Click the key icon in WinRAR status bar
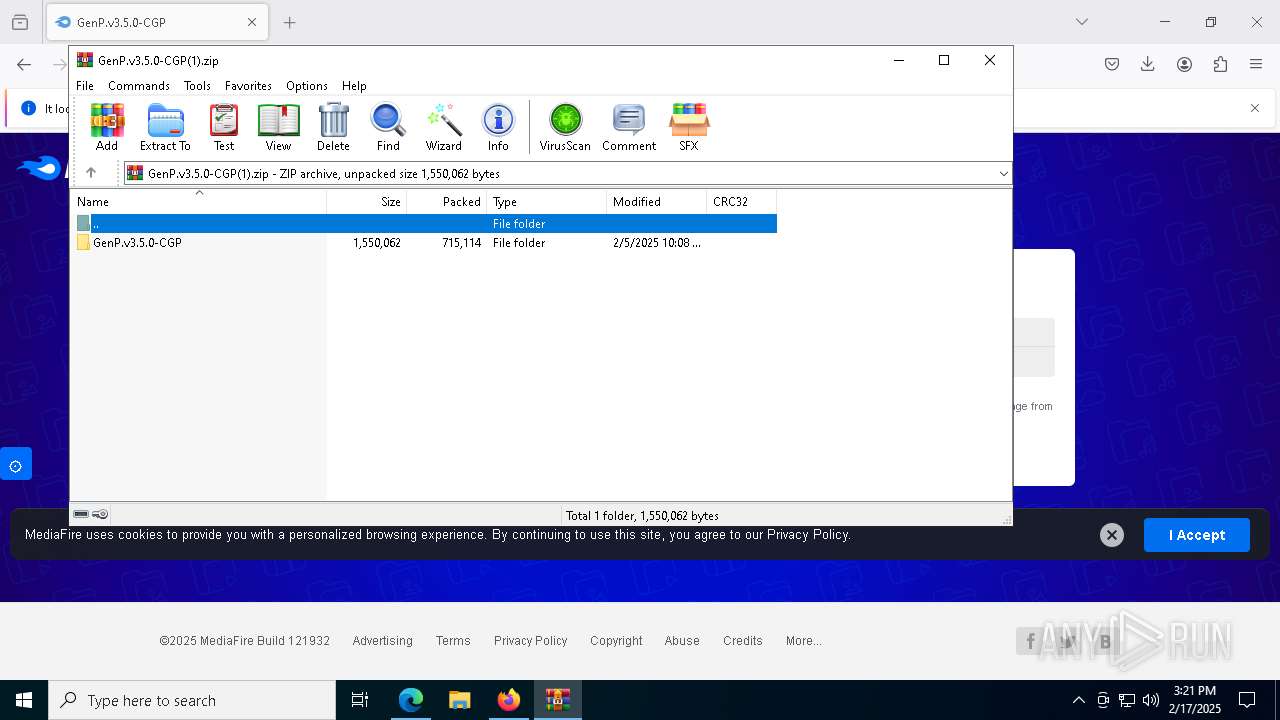 tap(100, 514)
